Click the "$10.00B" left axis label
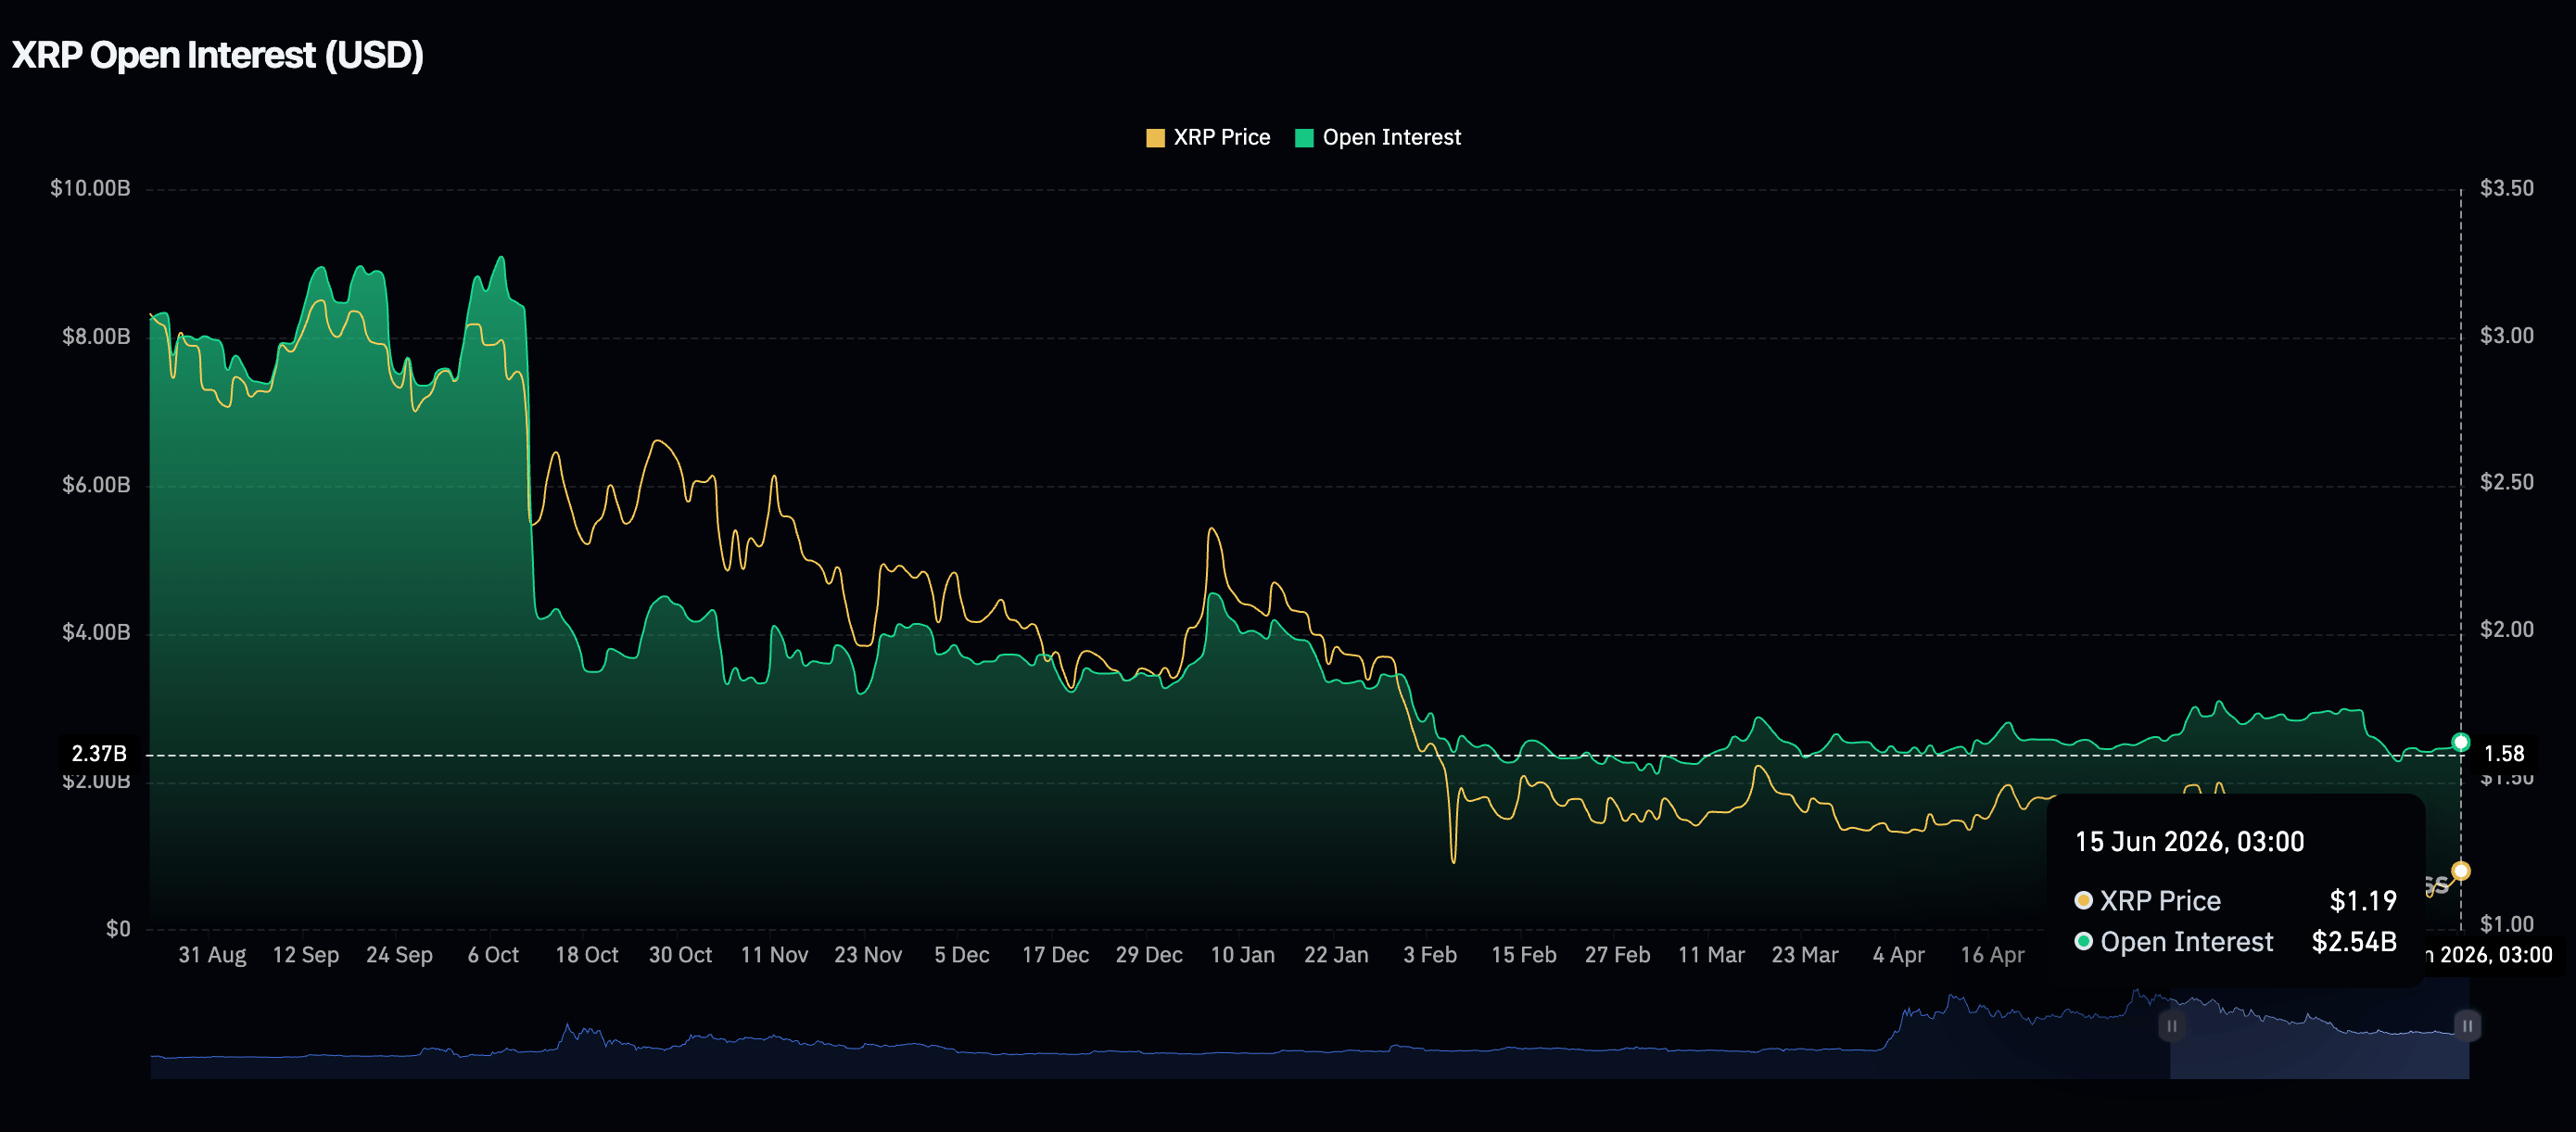Screen dimensions: 2576x1132 (x=90, y=188)
